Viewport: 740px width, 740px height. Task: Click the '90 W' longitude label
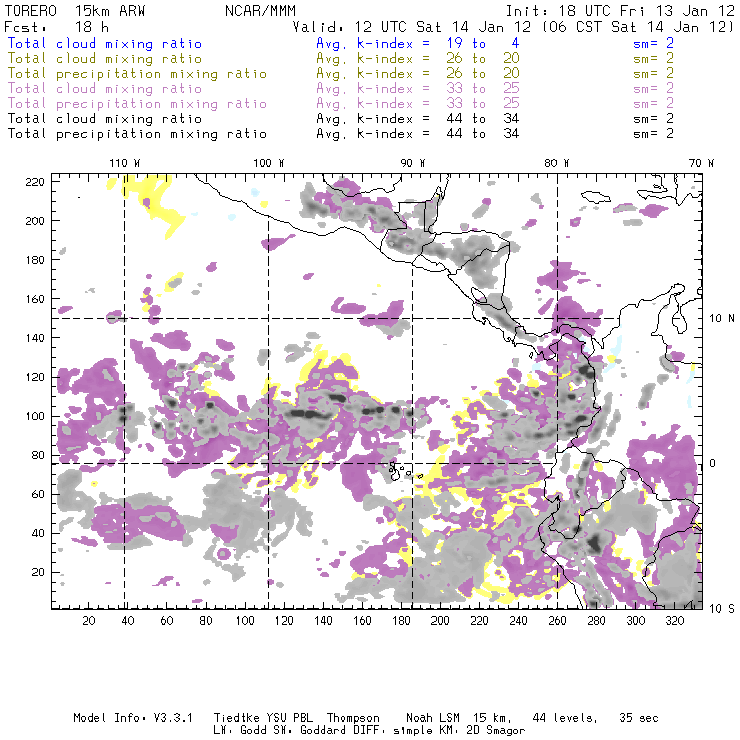[x=412, y=163]
